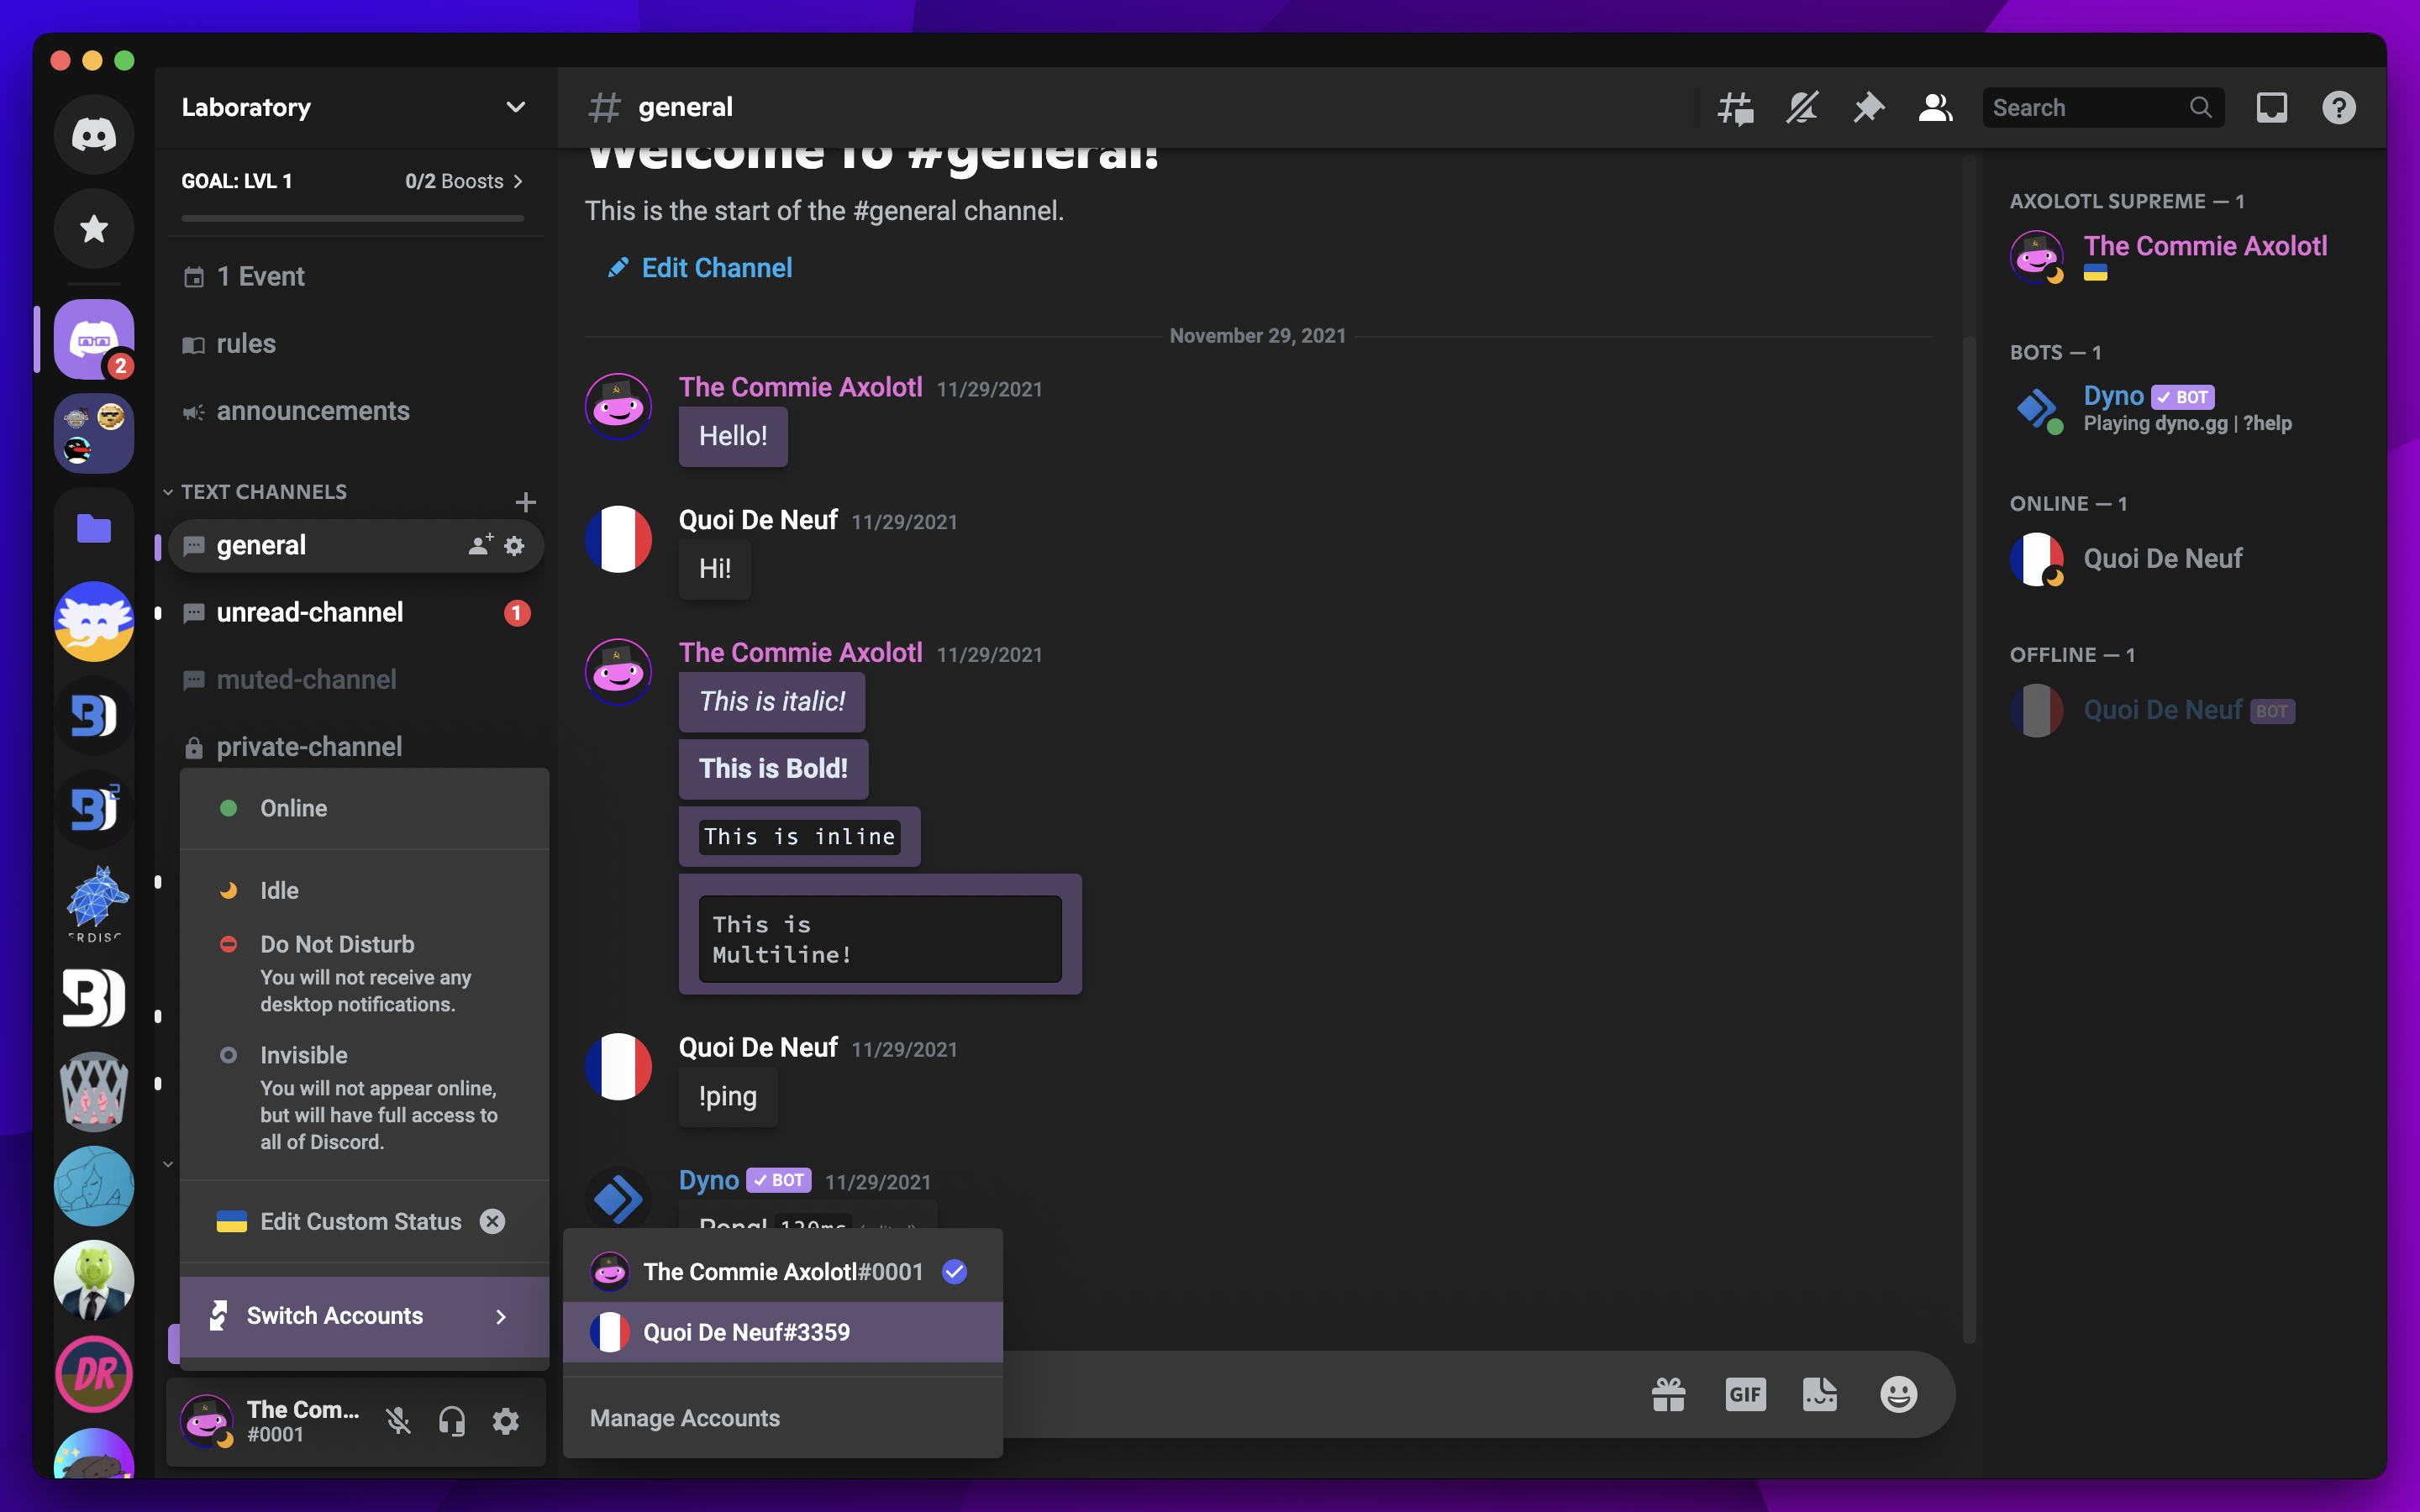Toggle the member list panel
The width and height of the screenshot is (2420, 1512).
tap(1934, 107)
